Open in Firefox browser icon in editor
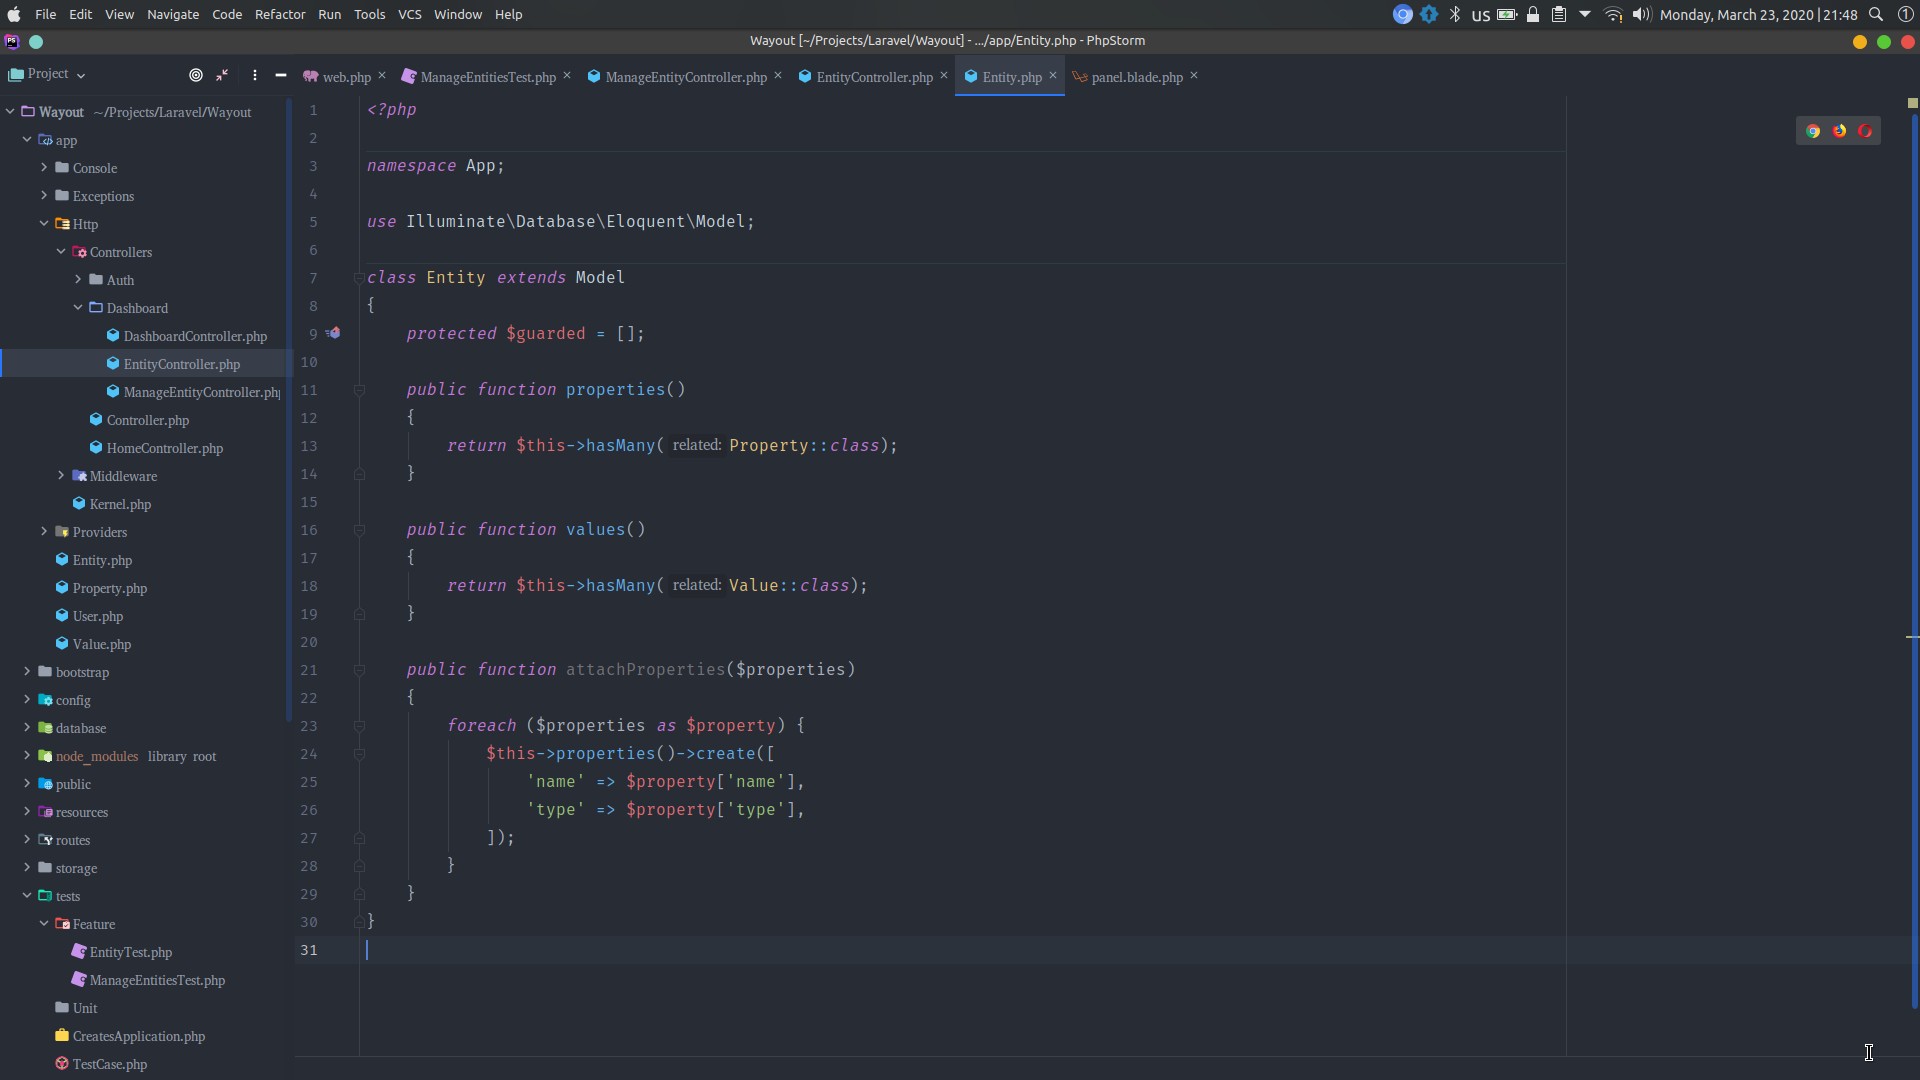 1839,131
